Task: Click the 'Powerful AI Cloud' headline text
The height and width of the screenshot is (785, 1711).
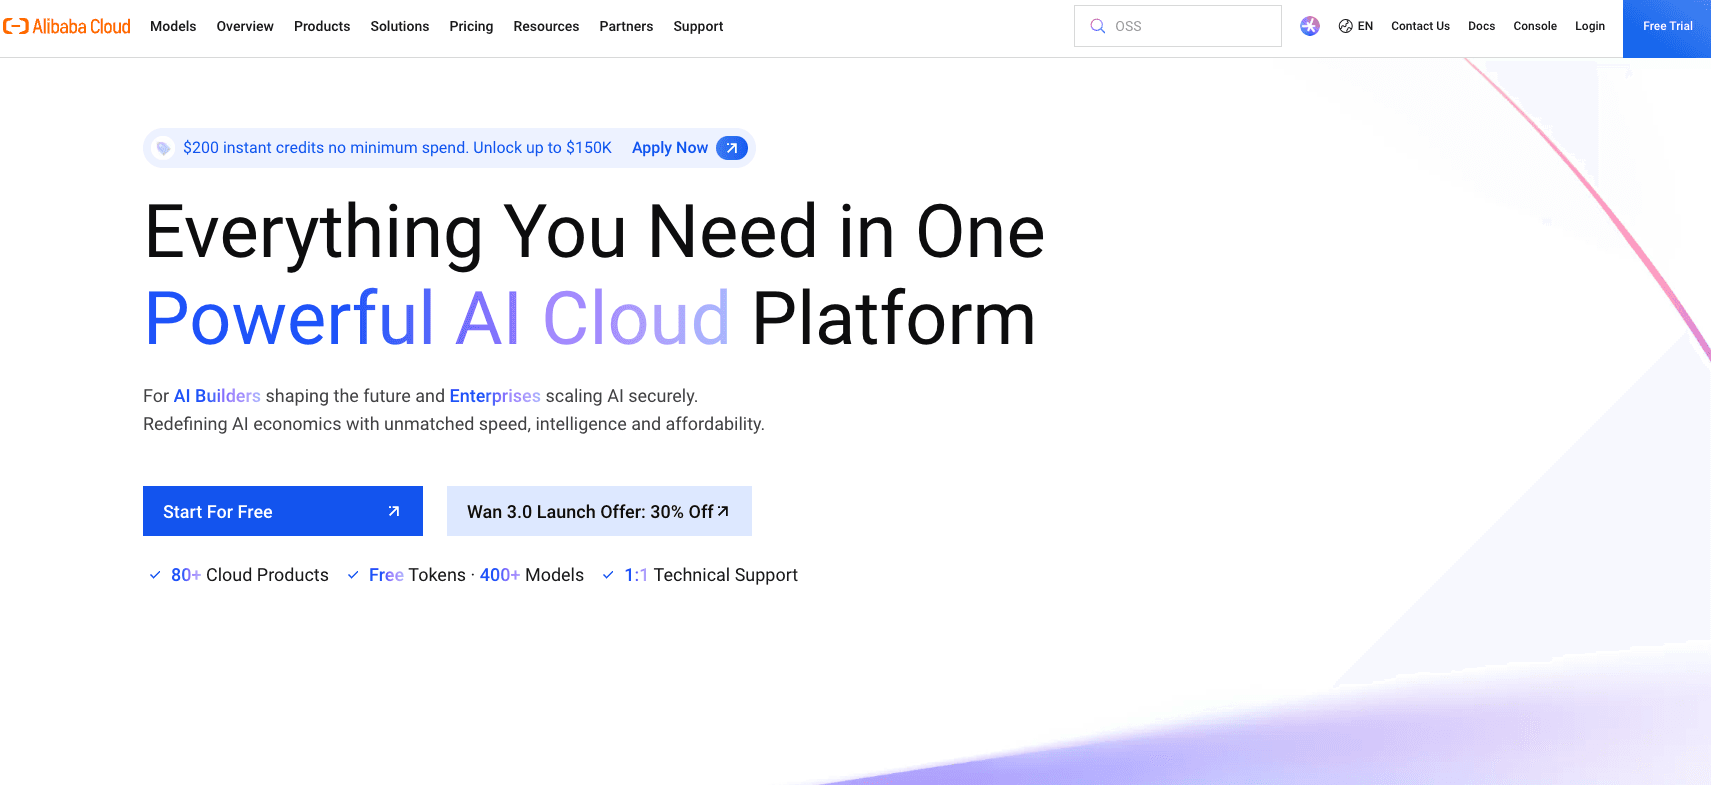Action: click(437, 319)
